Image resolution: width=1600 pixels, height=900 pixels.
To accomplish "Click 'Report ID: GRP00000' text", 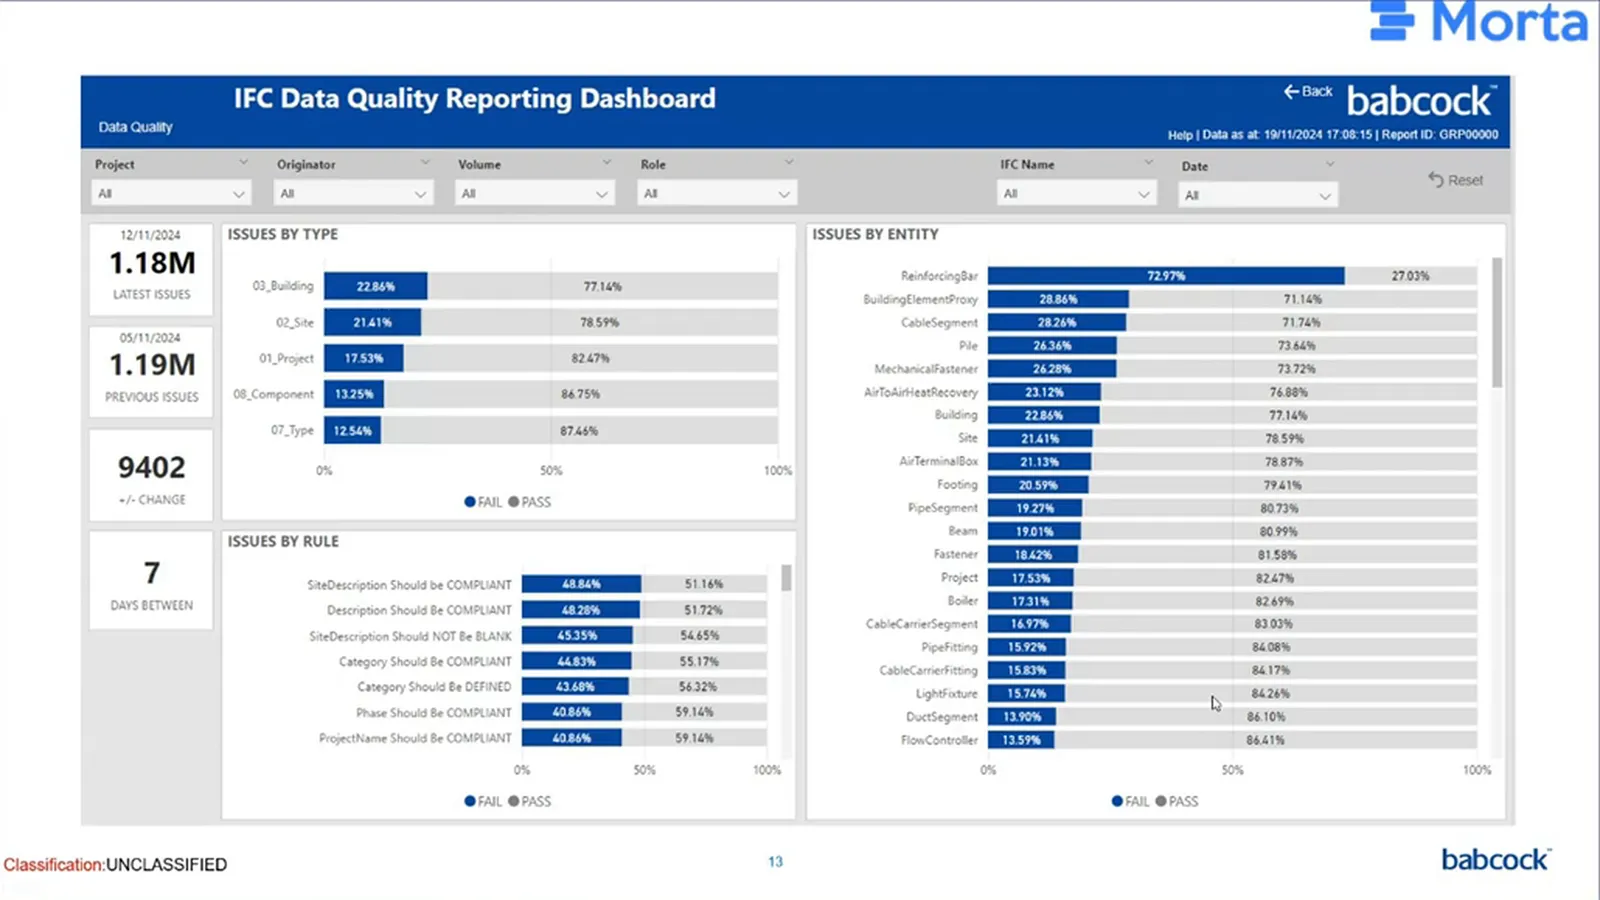I will pos(1440,135).
